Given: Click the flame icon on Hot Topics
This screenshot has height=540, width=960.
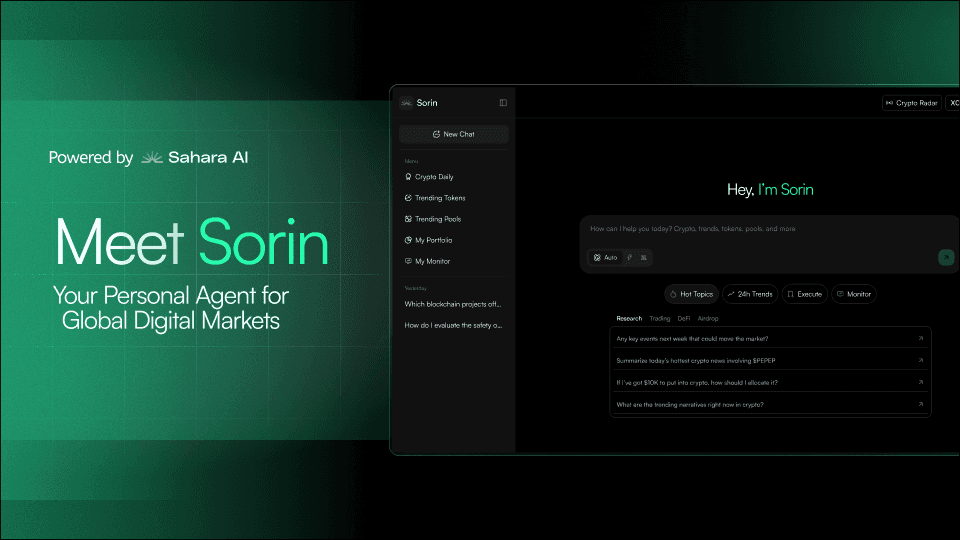Looking at the screenshot, I should point(673,294).
